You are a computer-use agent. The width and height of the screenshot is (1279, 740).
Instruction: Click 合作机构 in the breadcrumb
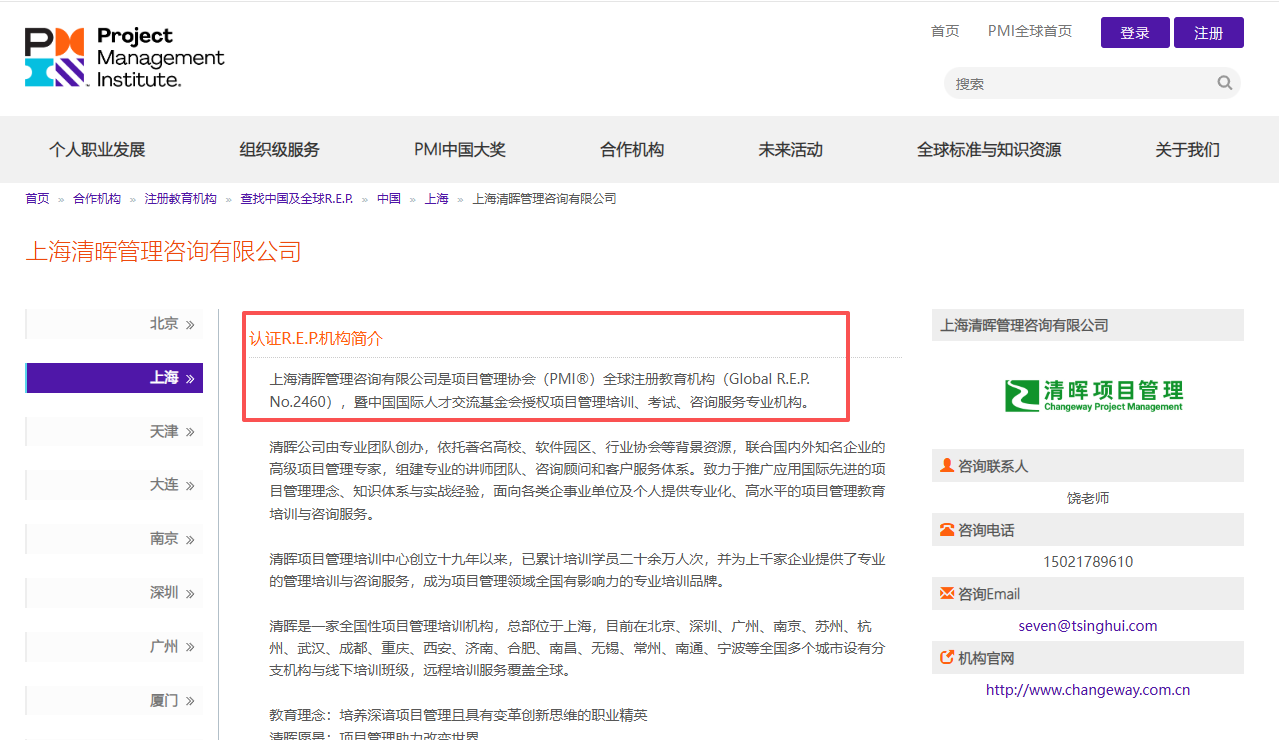coord(97,199)
